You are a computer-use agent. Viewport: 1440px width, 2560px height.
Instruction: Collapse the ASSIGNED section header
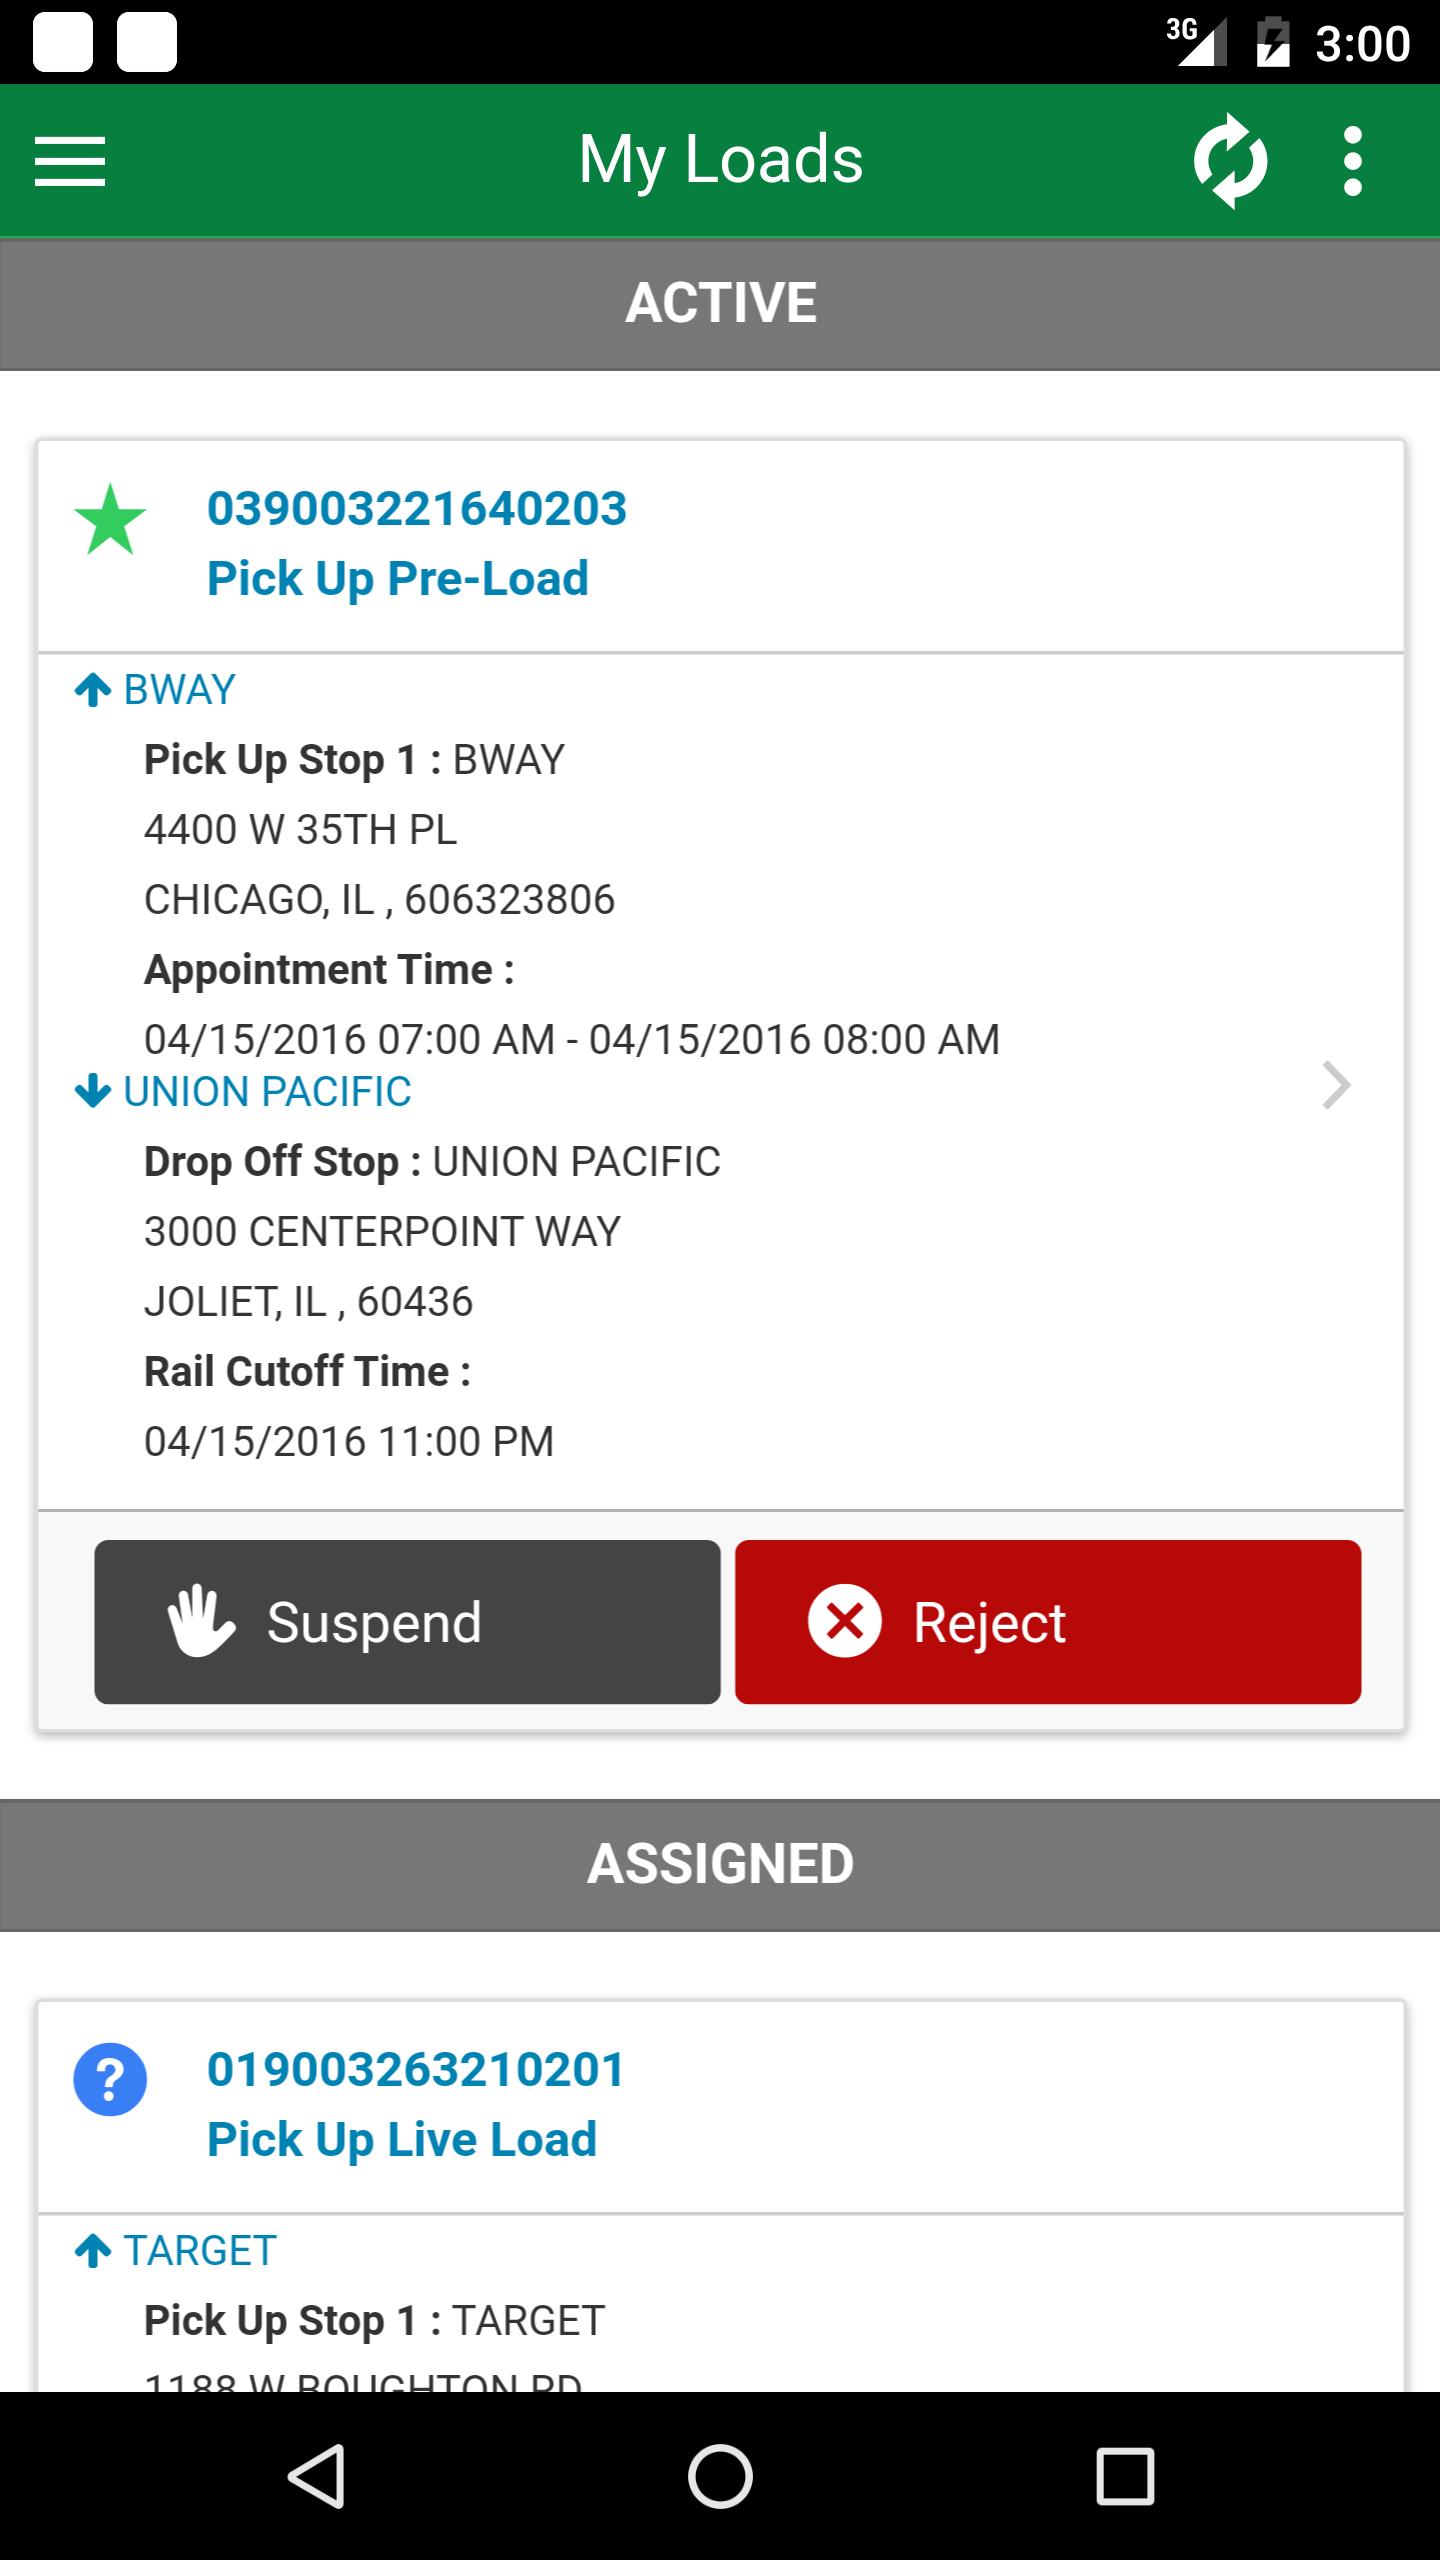tap(720, 1864)
